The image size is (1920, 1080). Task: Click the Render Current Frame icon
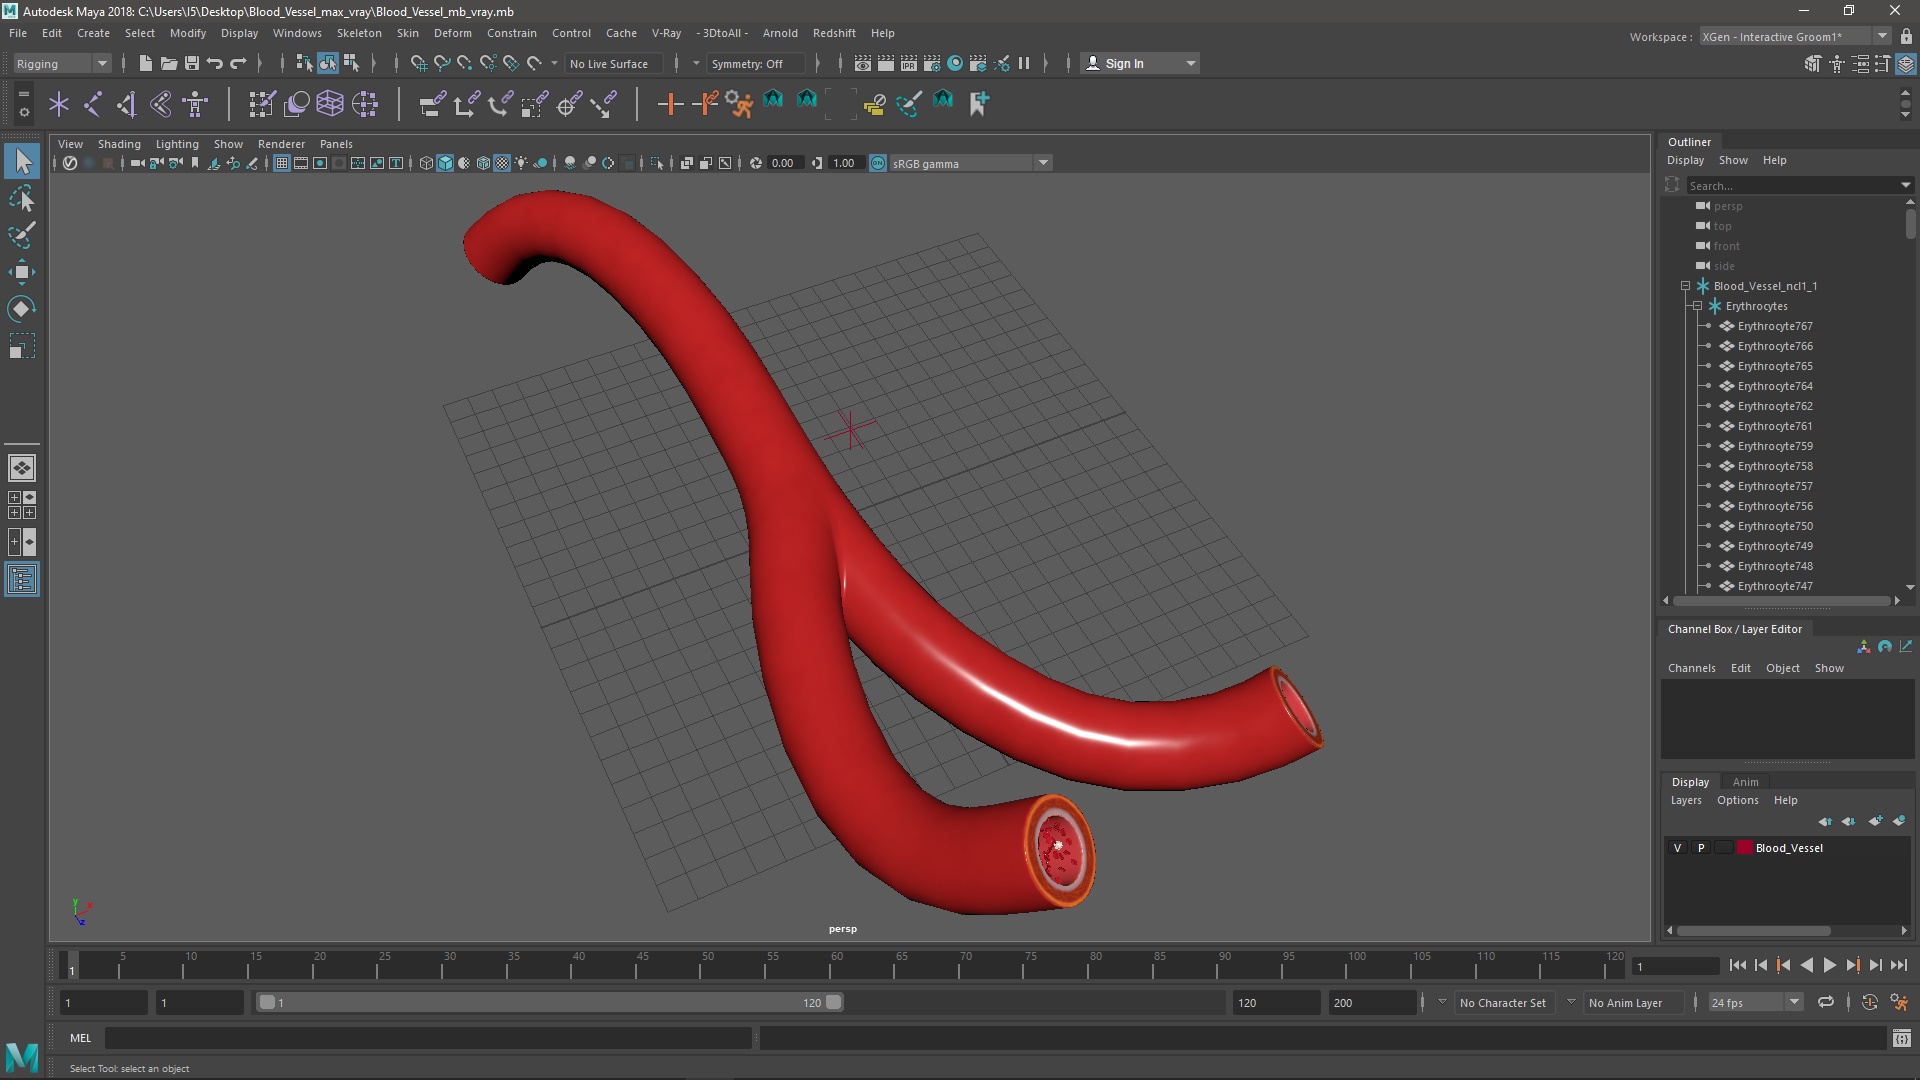(x=885, y=63)
